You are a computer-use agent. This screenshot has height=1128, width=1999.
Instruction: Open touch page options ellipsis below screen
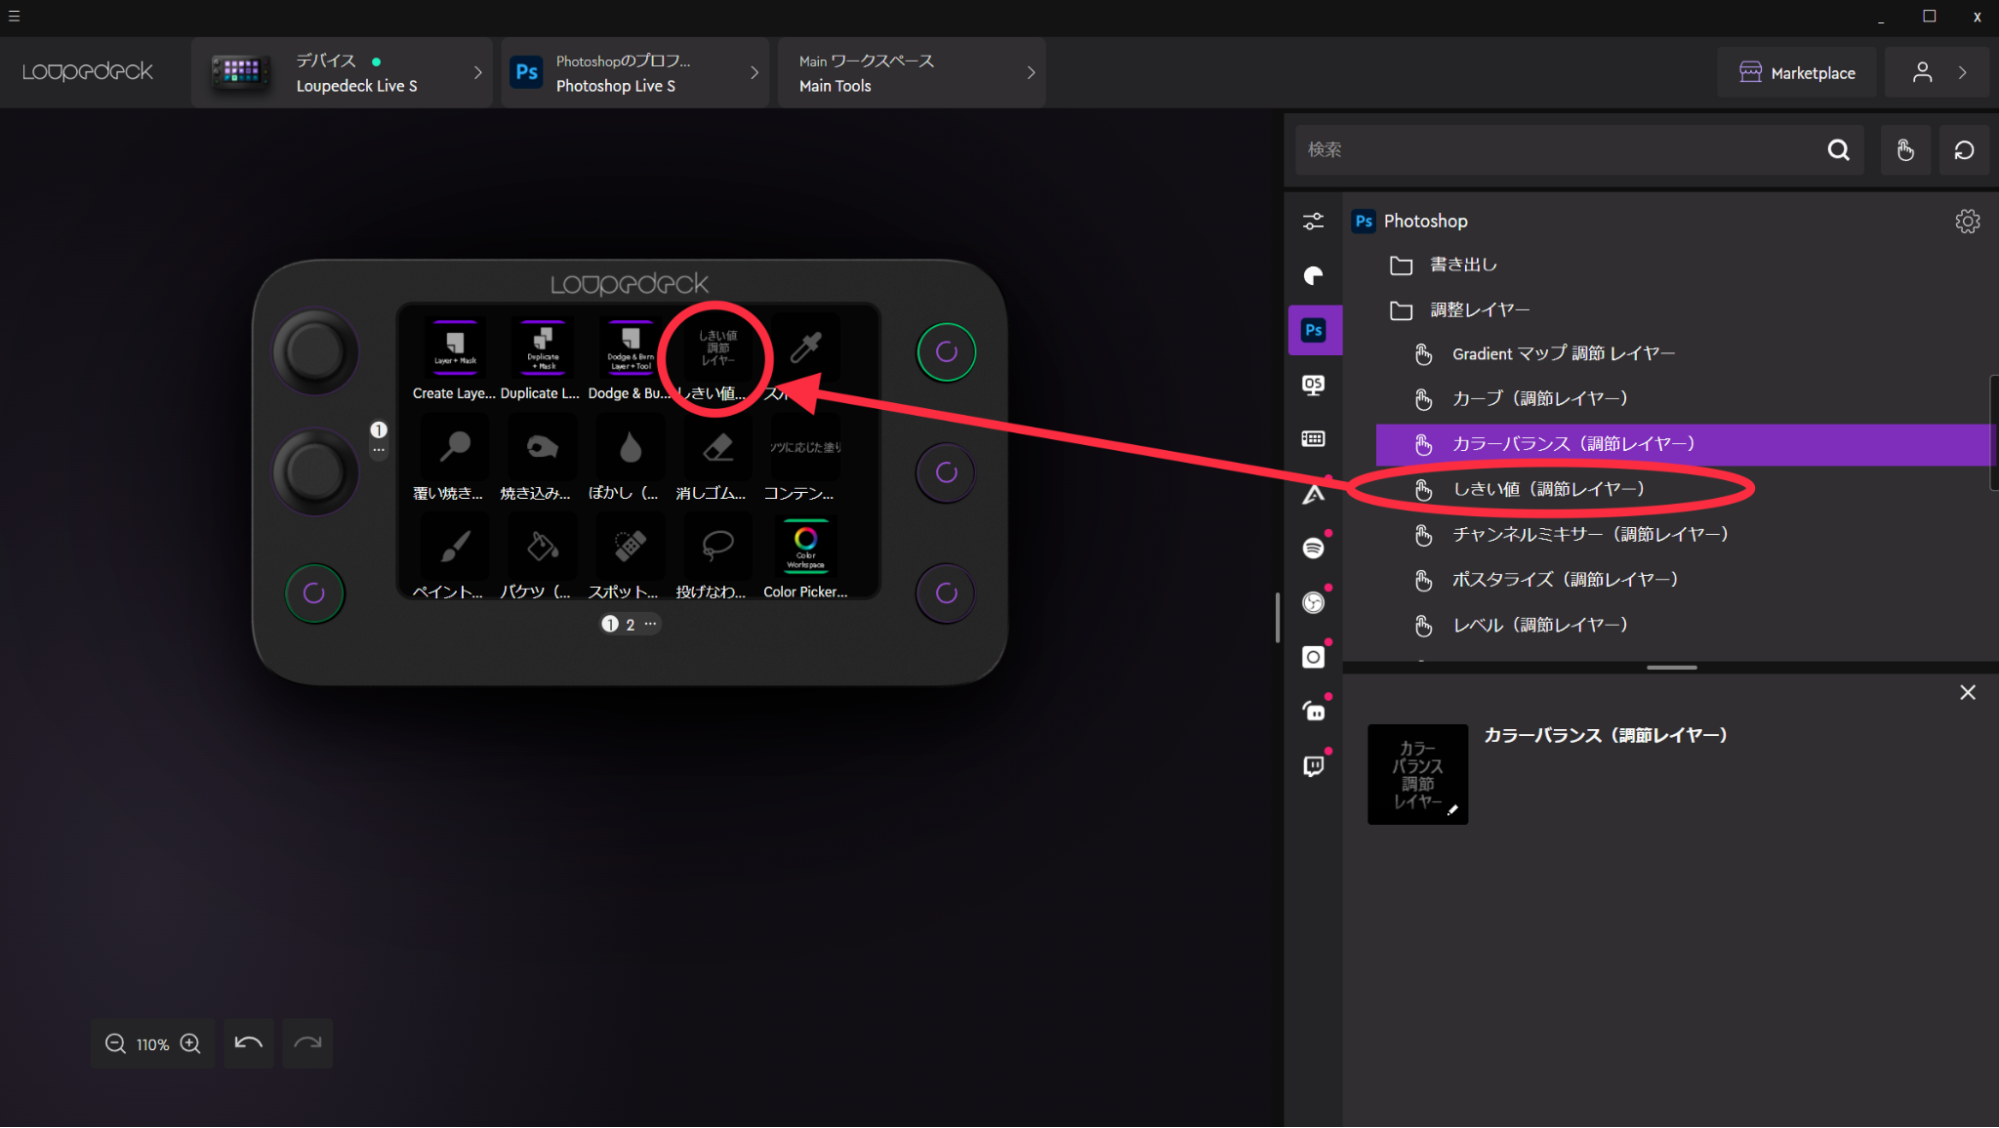click(x=650, y=624)
